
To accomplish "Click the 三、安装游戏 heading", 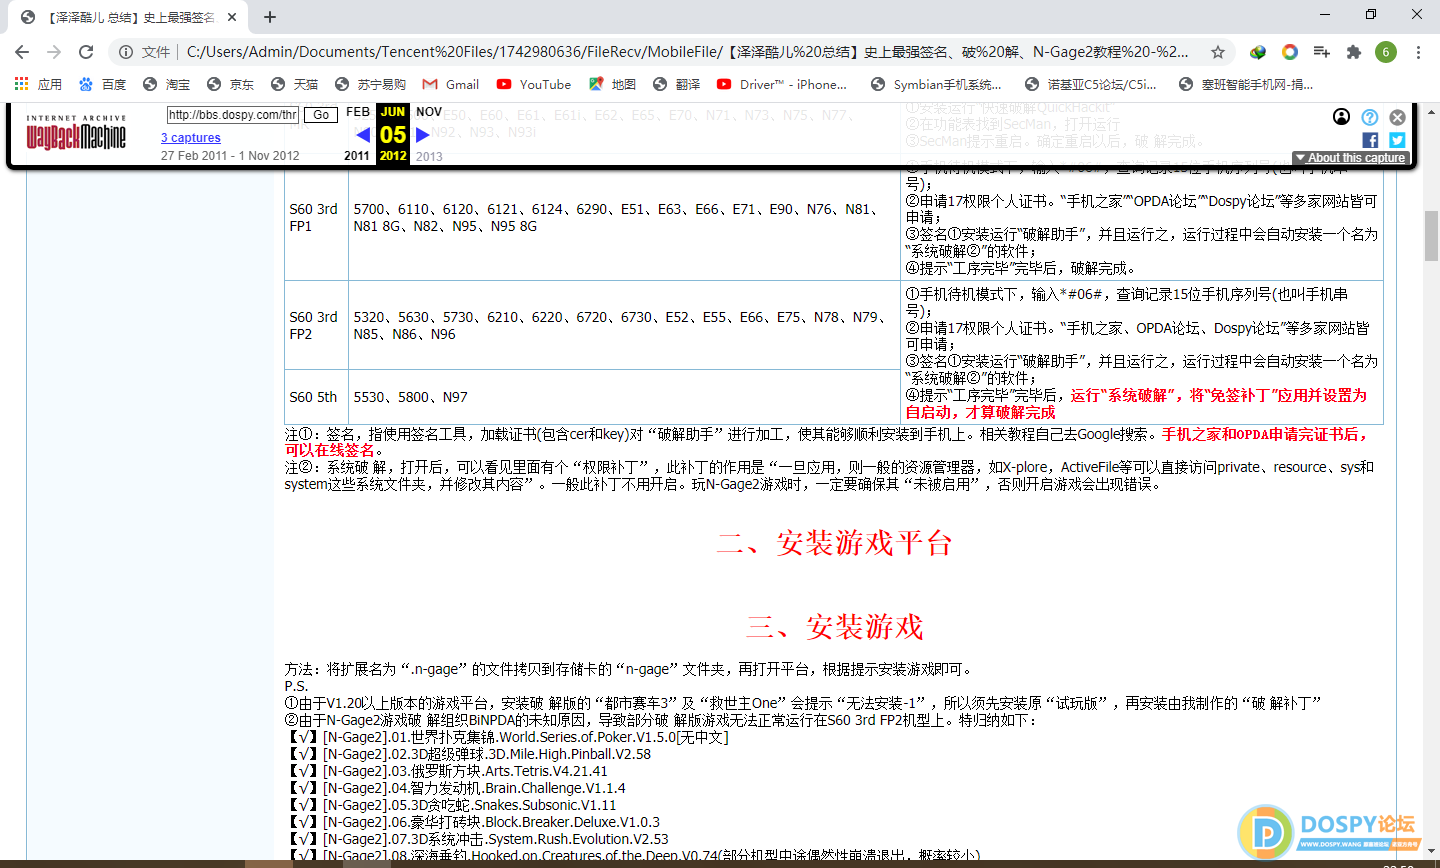I will tap(834, 627).
